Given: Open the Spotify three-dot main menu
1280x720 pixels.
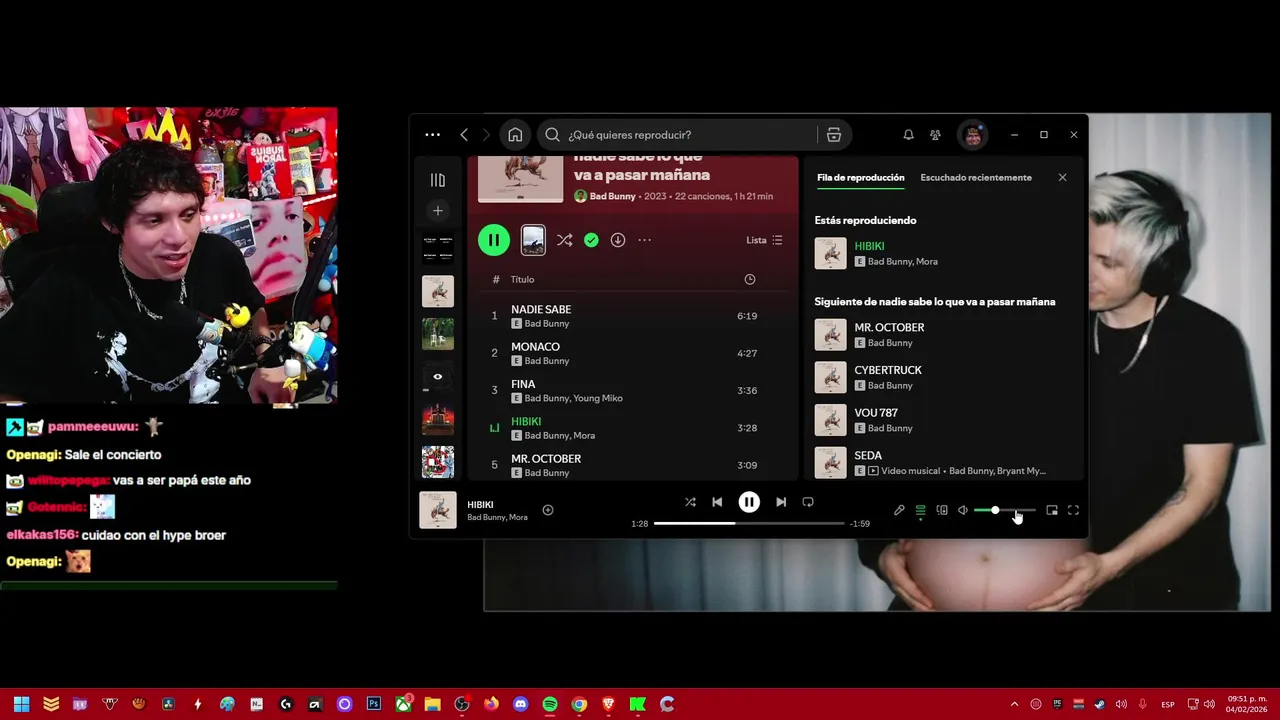Looking at the screenshot, I should coord(432,135).
